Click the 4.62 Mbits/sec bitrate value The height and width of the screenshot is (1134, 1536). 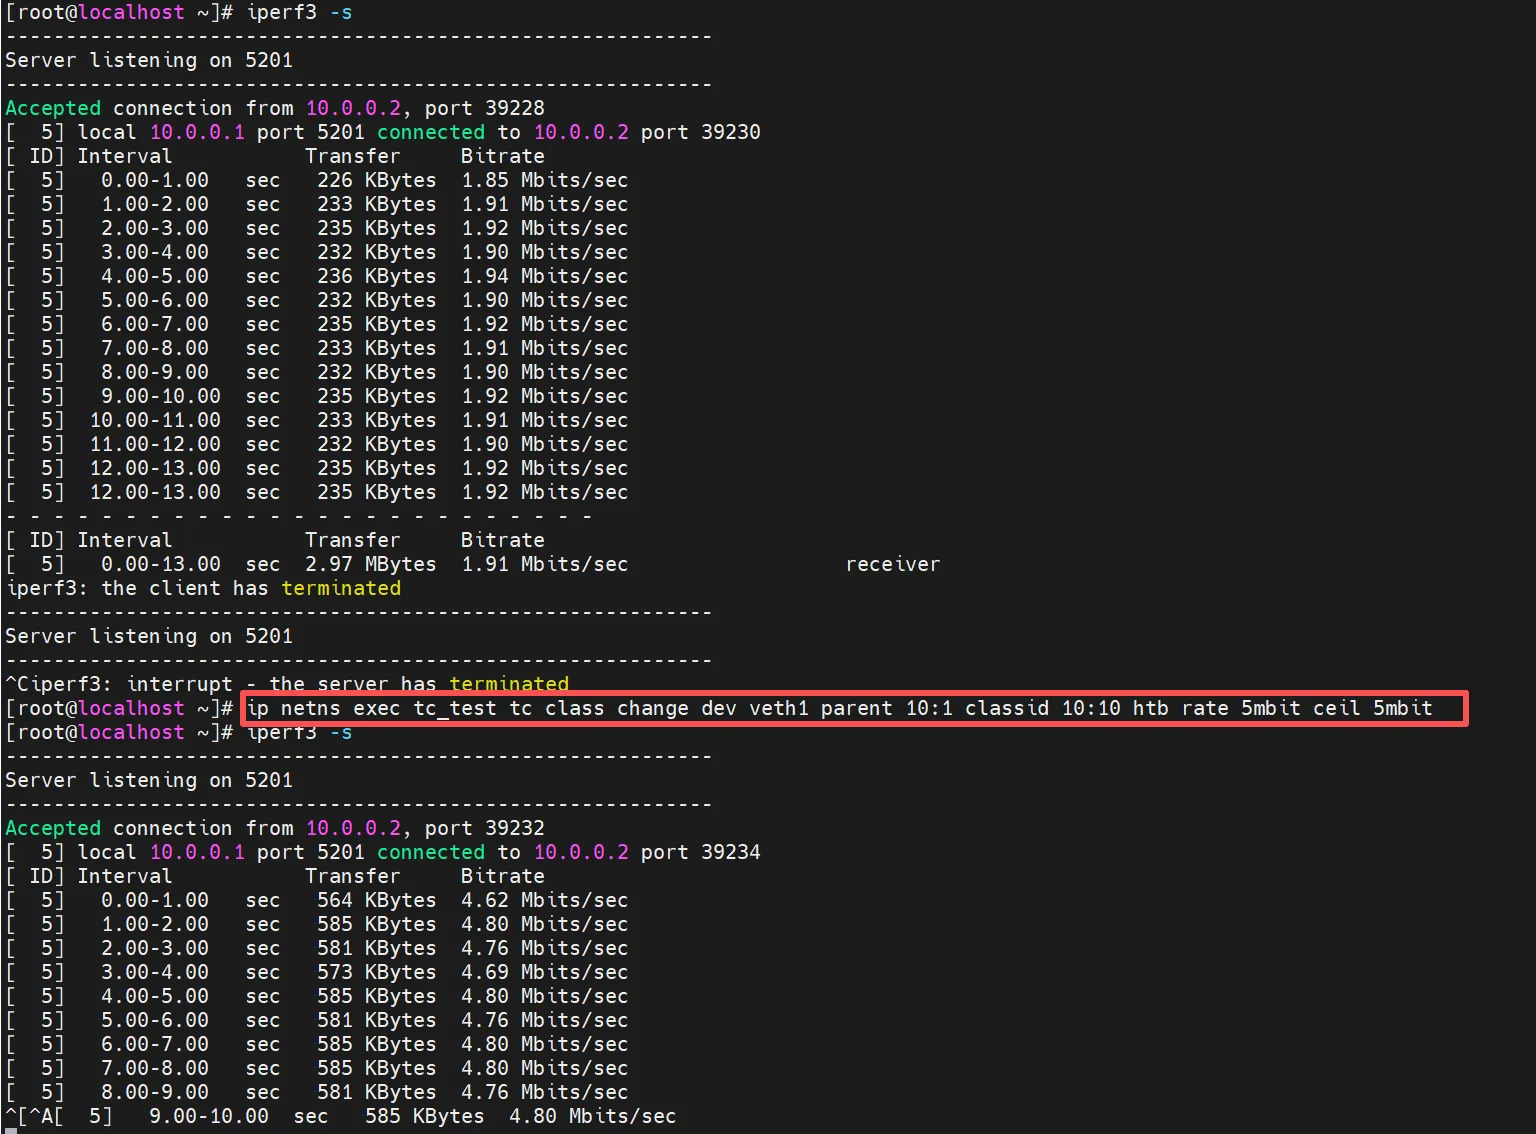click(544, 901)
